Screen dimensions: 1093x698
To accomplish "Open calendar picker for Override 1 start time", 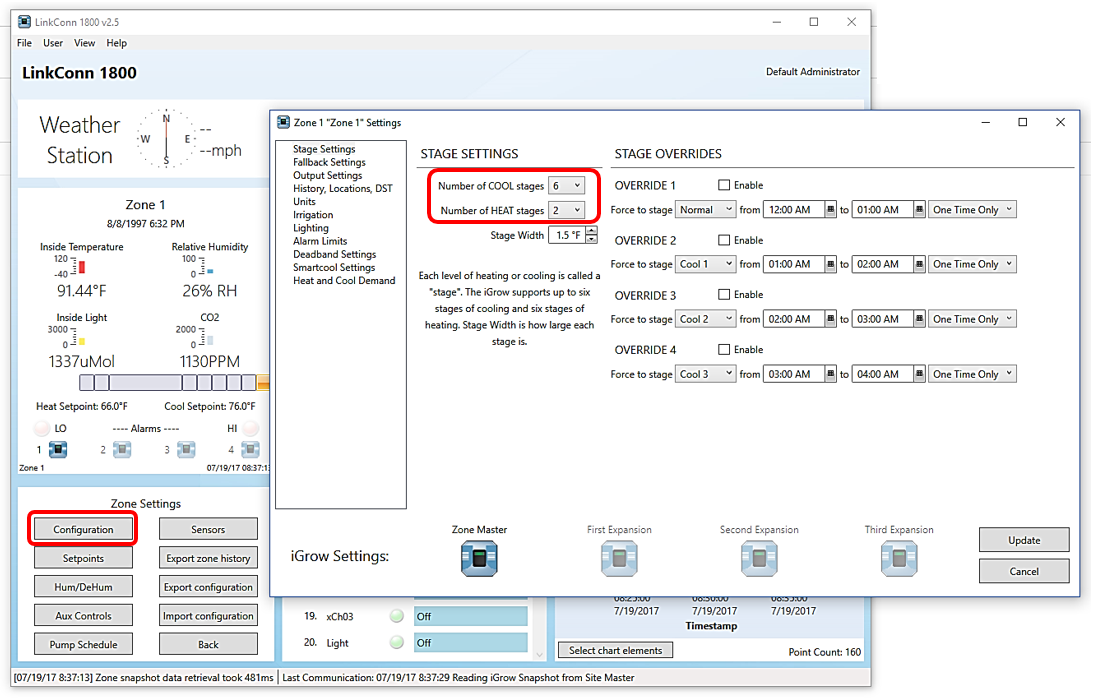I will tap(830, 209).
